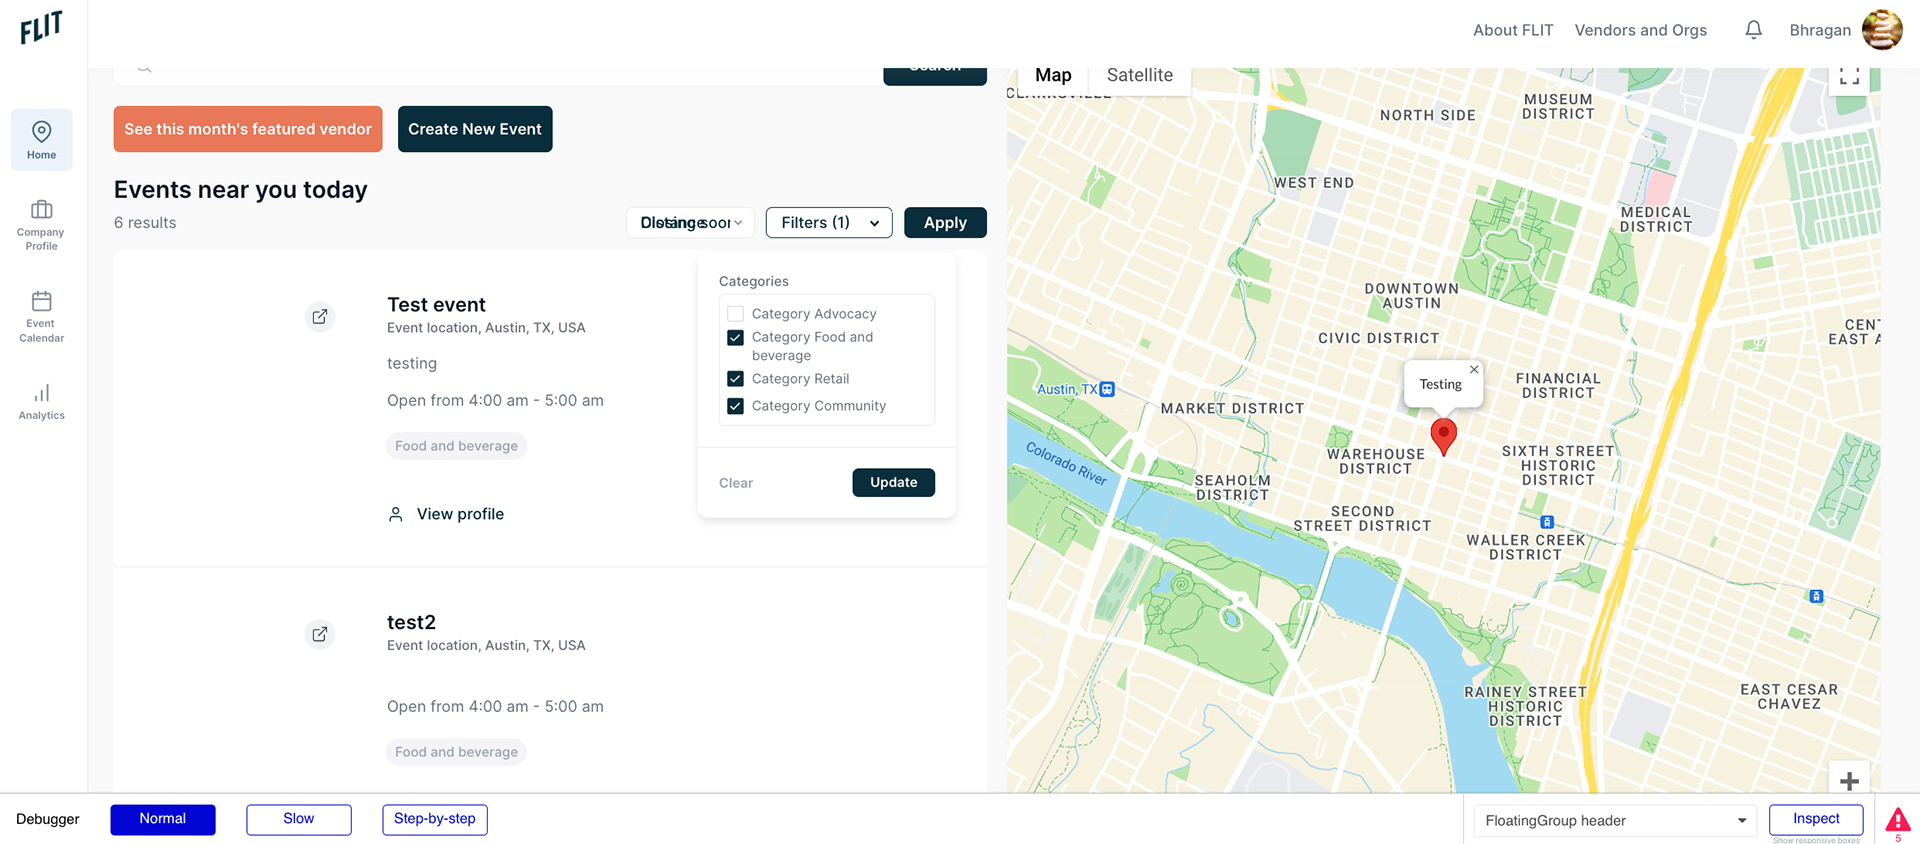Select Step-by-step debugger mode
This screenshot has height=844, width=1920.
[x=435, y=819]
